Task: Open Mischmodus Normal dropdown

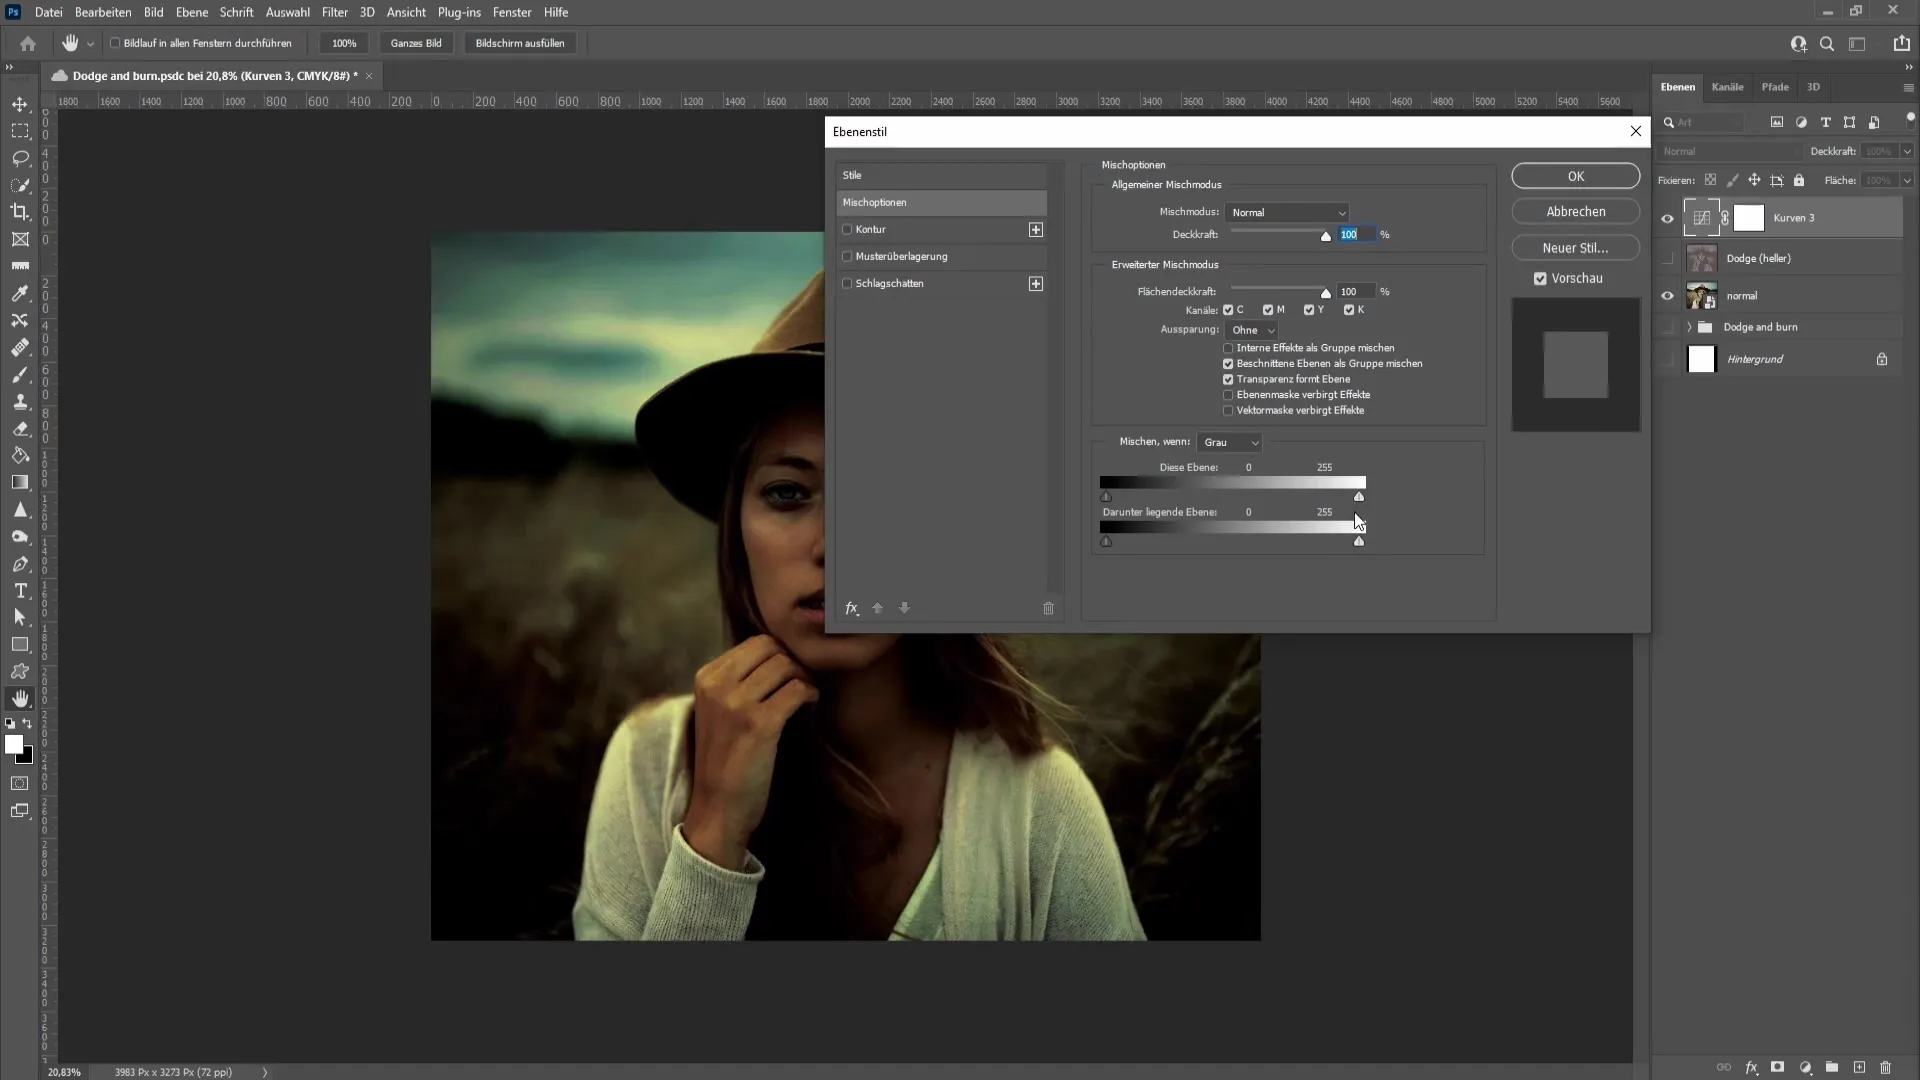Action: [1288, 212]
